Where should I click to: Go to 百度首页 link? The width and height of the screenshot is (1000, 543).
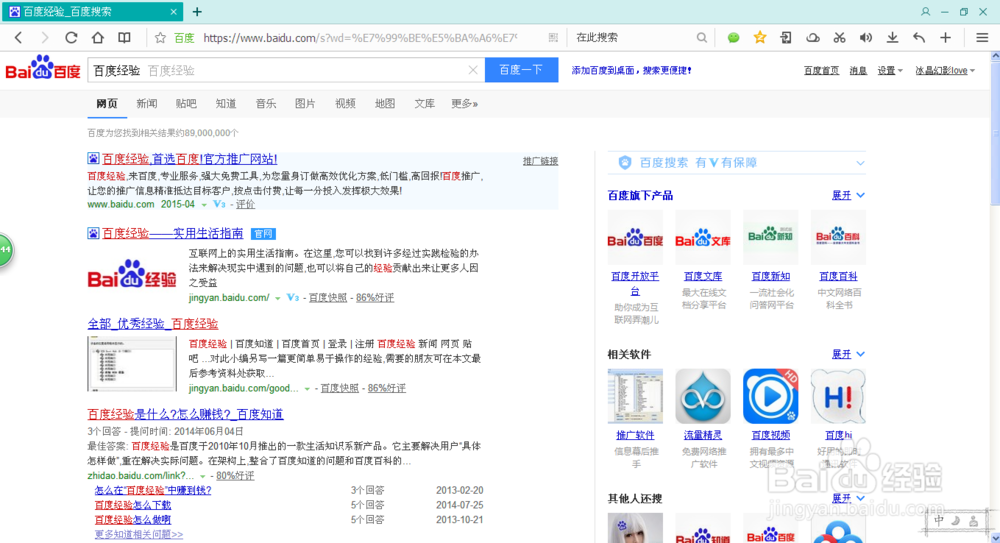point(821,71)
